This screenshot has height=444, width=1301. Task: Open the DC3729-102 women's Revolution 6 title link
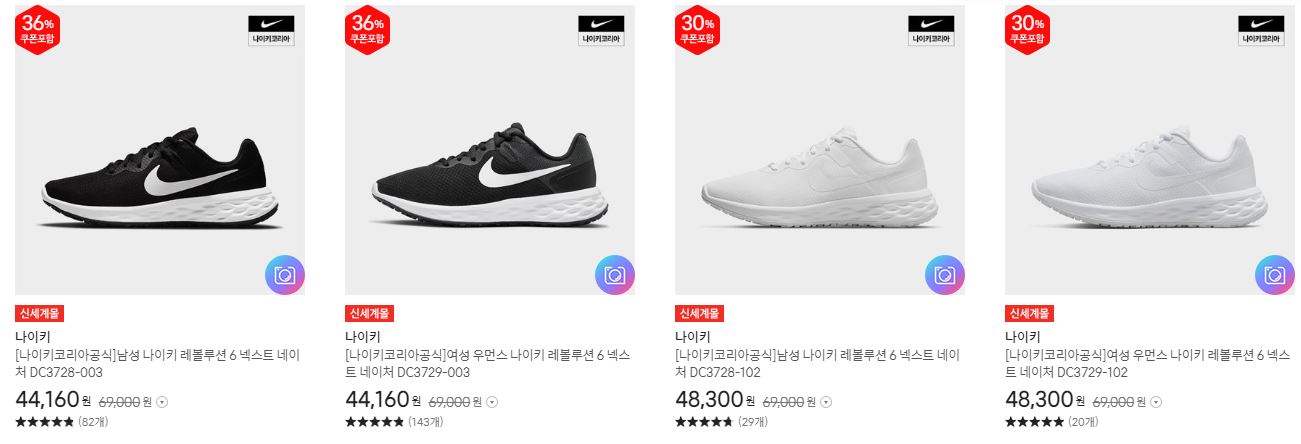tap(1148, 363)
